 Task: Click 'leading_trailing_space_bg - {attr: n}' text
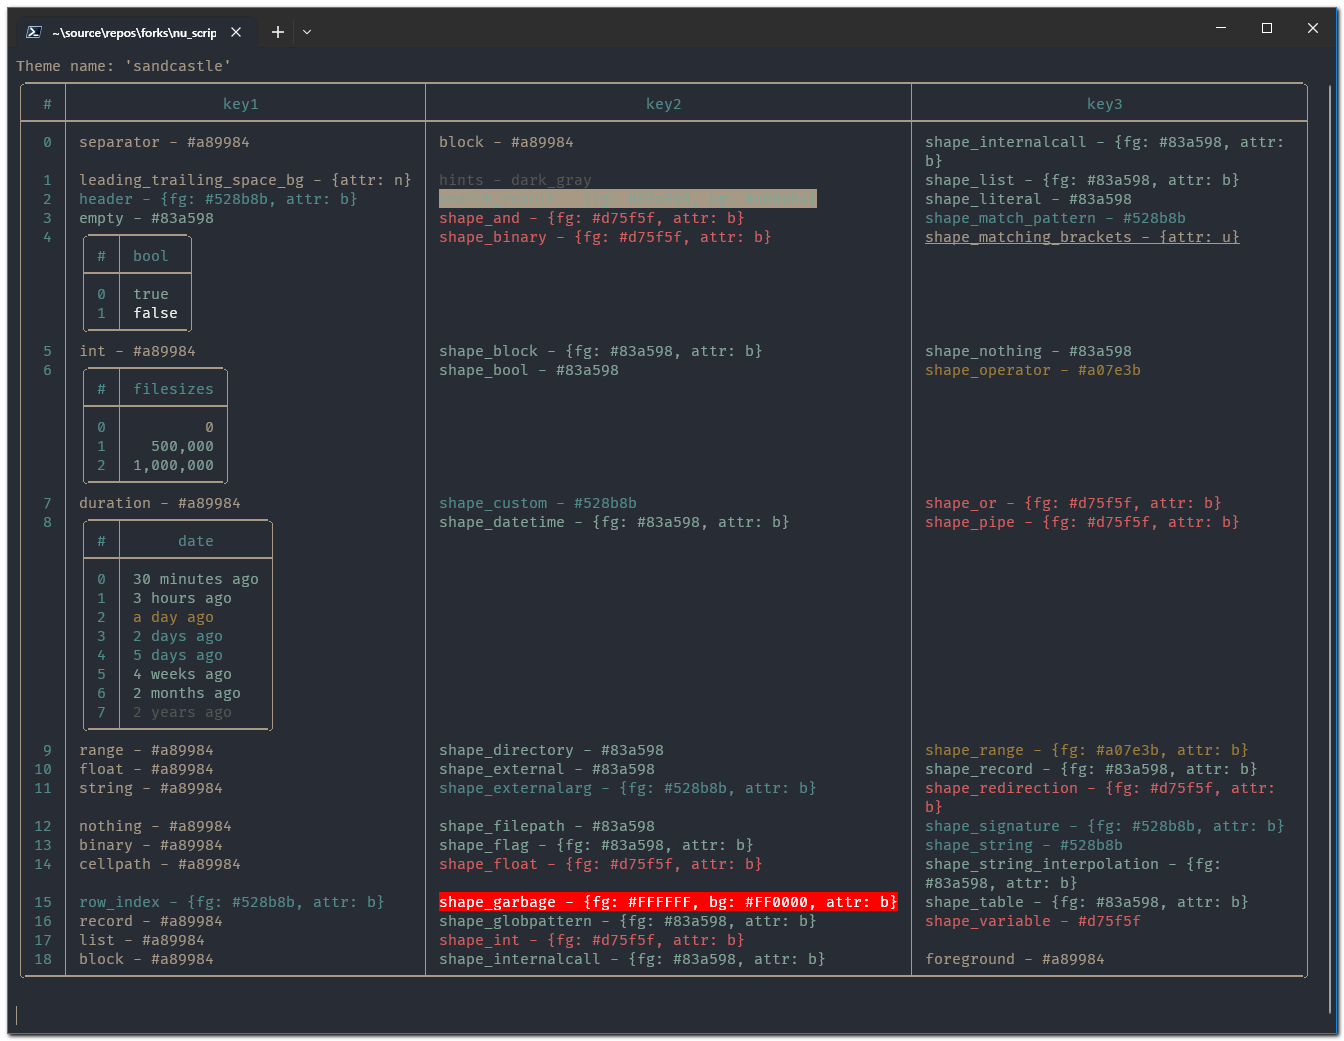click(x=245, y=180)
